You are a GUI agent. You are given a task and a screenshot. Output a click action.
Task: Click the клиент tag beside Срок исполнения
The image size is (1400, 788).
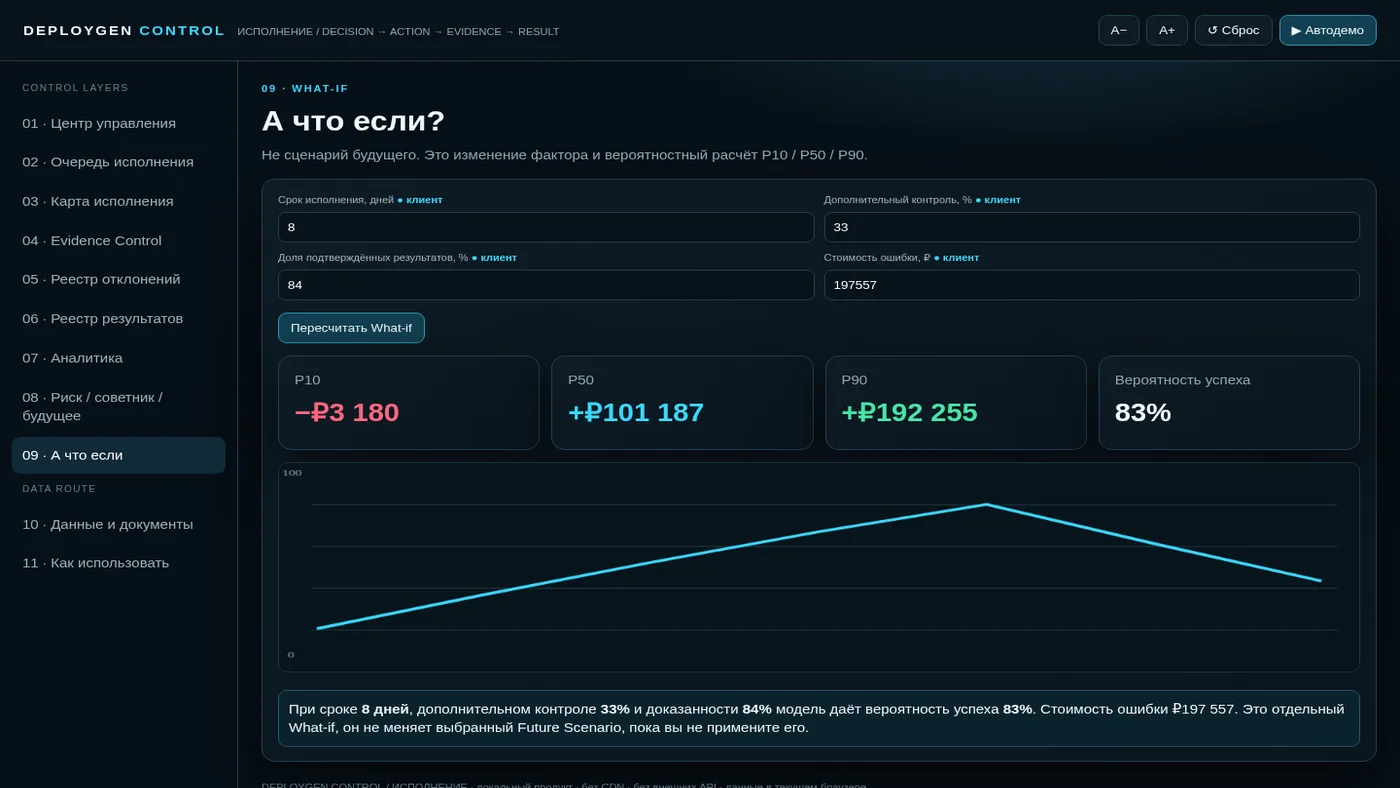click(420, 200)
